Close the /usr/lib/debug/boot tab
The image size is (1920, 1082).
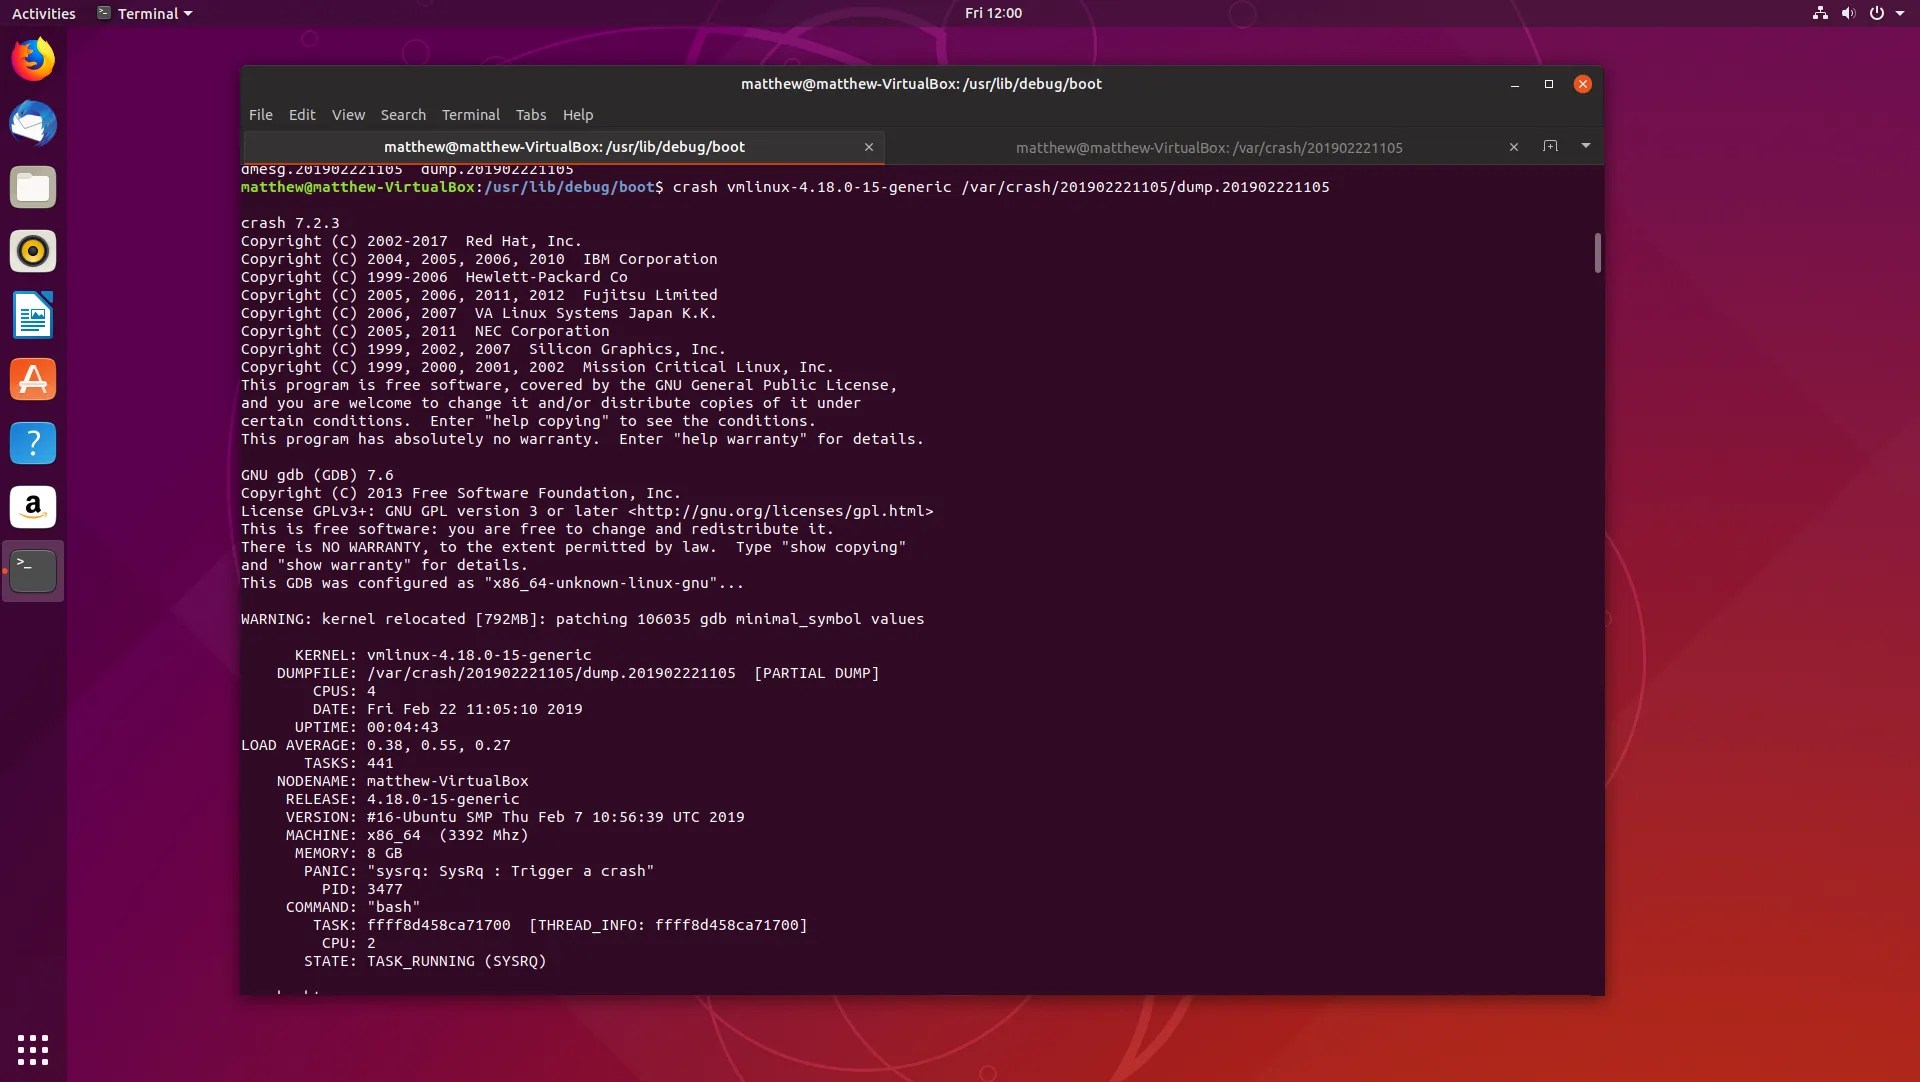pos(869,147)
